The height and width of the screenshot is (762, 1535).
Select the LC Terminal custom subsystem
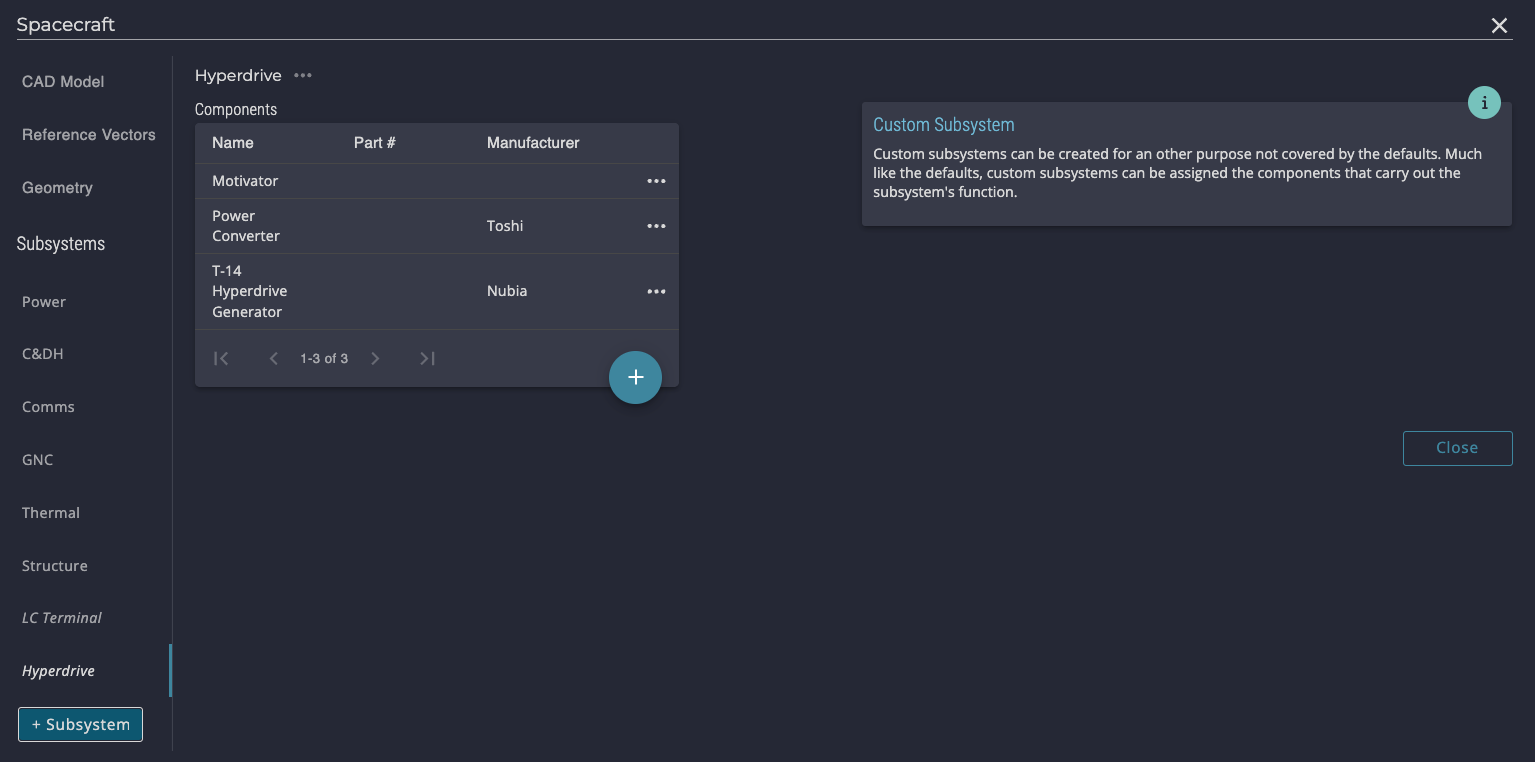[62, 618]
